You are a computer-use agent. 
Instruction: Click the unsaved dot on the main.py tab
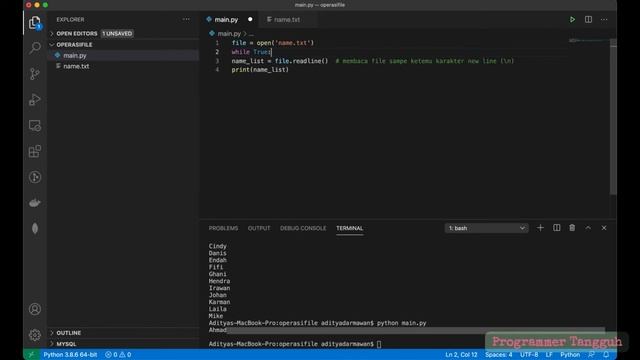(250, 20)
